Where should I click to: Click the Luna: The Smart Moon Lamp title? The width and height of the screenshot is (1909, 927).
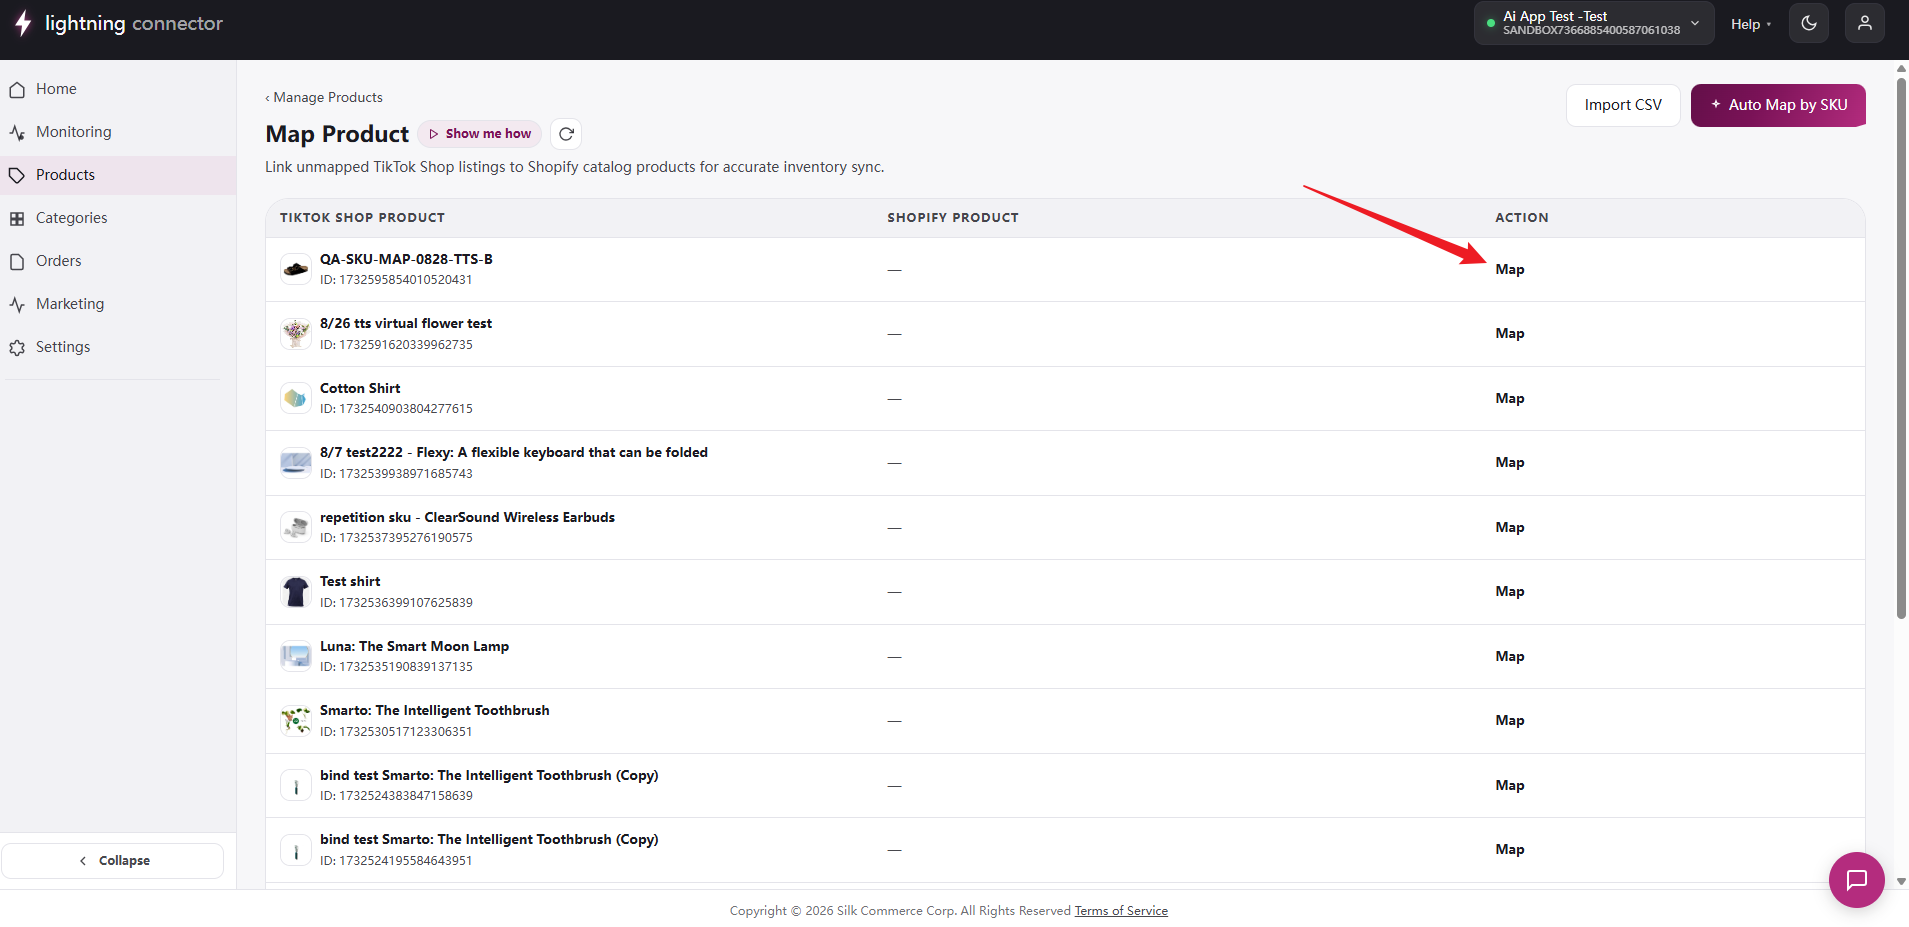click(x=414, y=646)
